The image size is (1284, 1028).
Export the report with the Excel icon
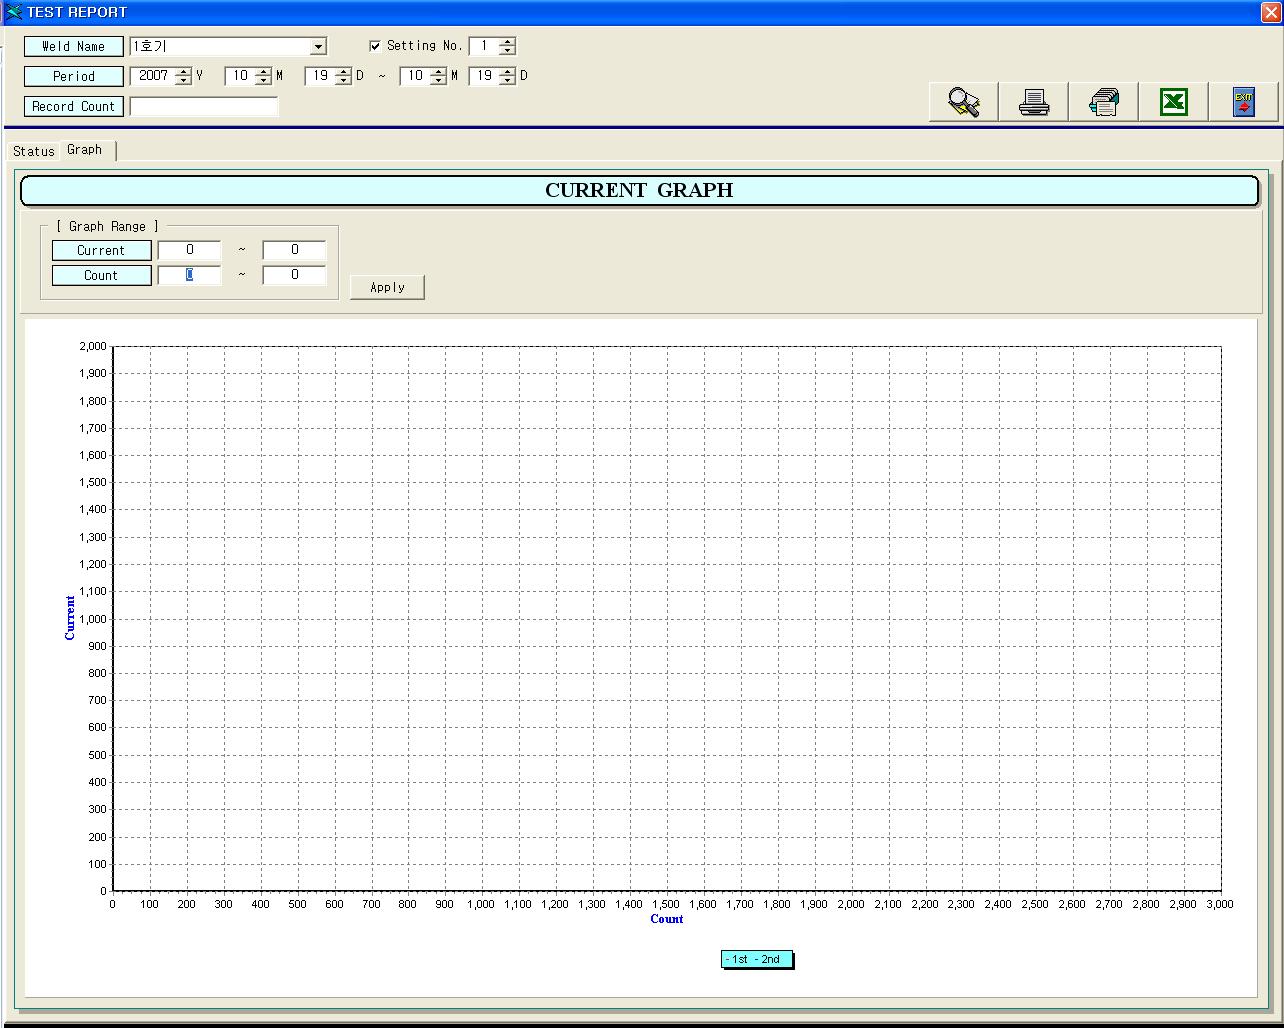coord(1174,102)
